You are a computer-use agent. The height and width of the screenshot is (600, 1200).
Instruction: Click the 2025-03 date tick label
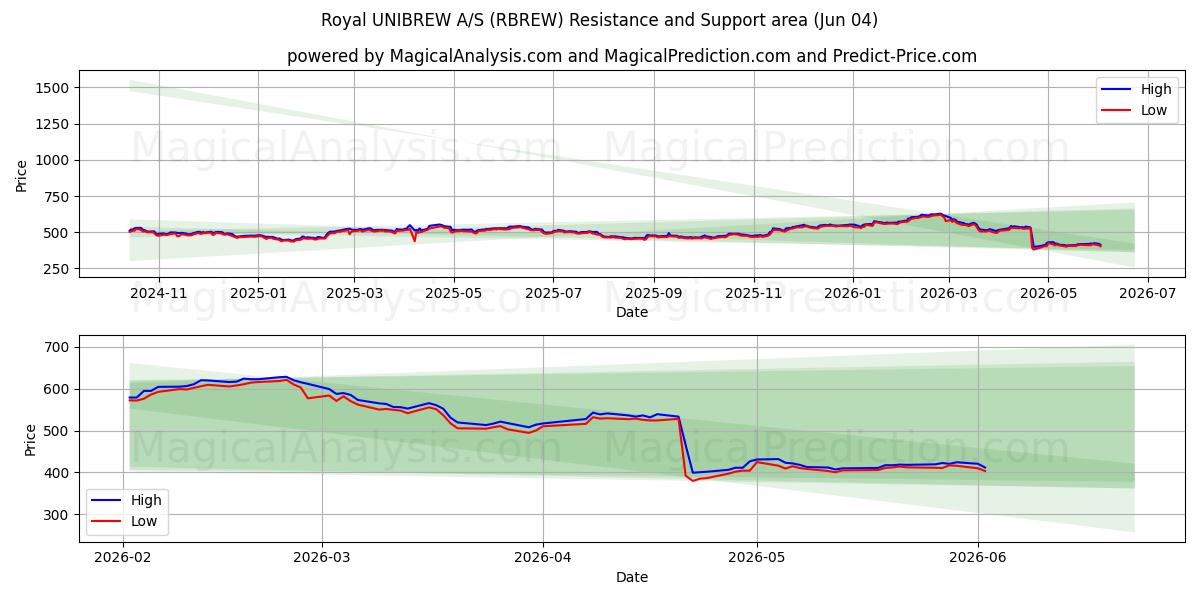pos(354,294)
